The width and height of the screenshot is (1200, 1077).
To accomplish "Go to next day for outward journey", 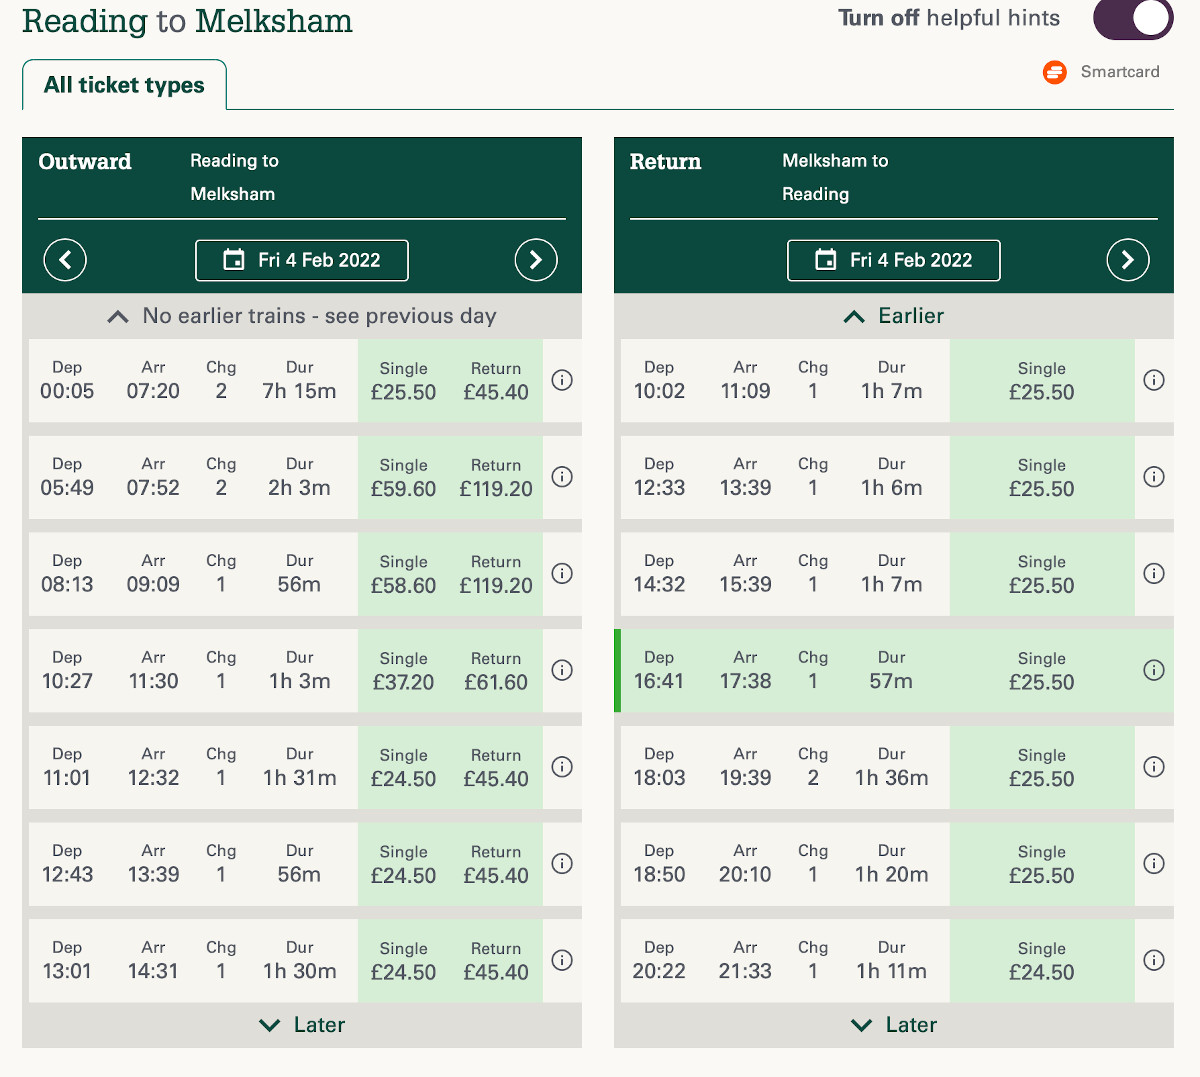I will pyautogui.click(x=536, y=260).
